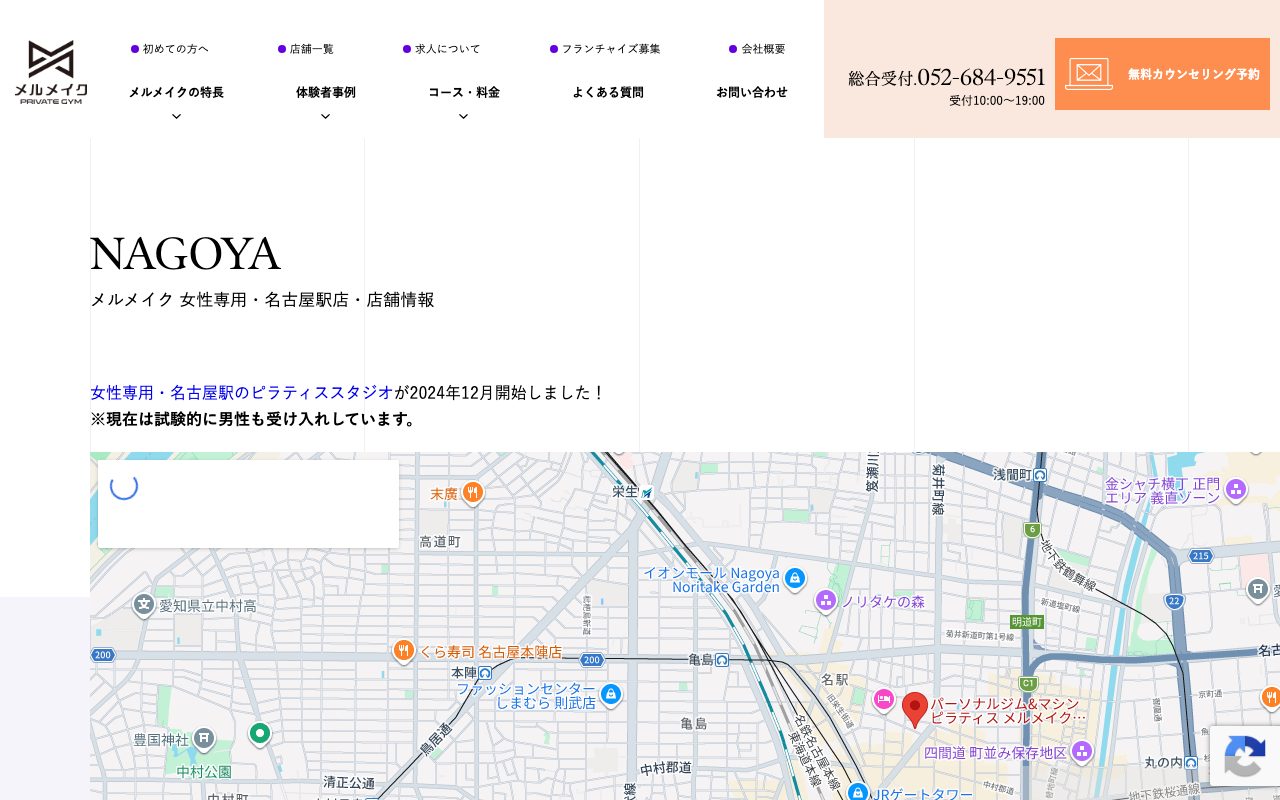Click the JRゲートタワー shopping marker

(x=857, y=792)
